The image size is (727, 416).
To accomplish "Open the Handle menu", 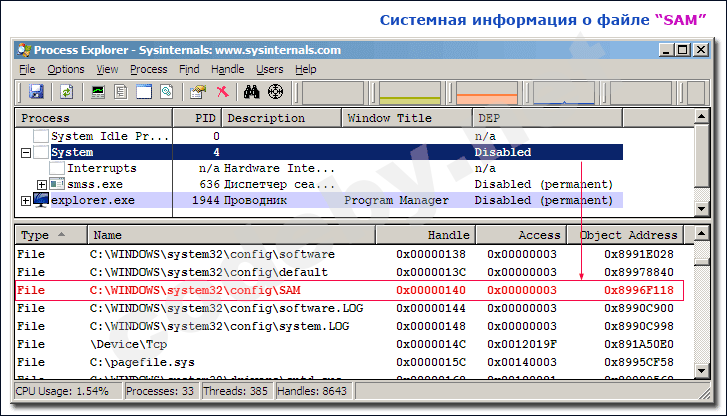I will tap(228, 70).
